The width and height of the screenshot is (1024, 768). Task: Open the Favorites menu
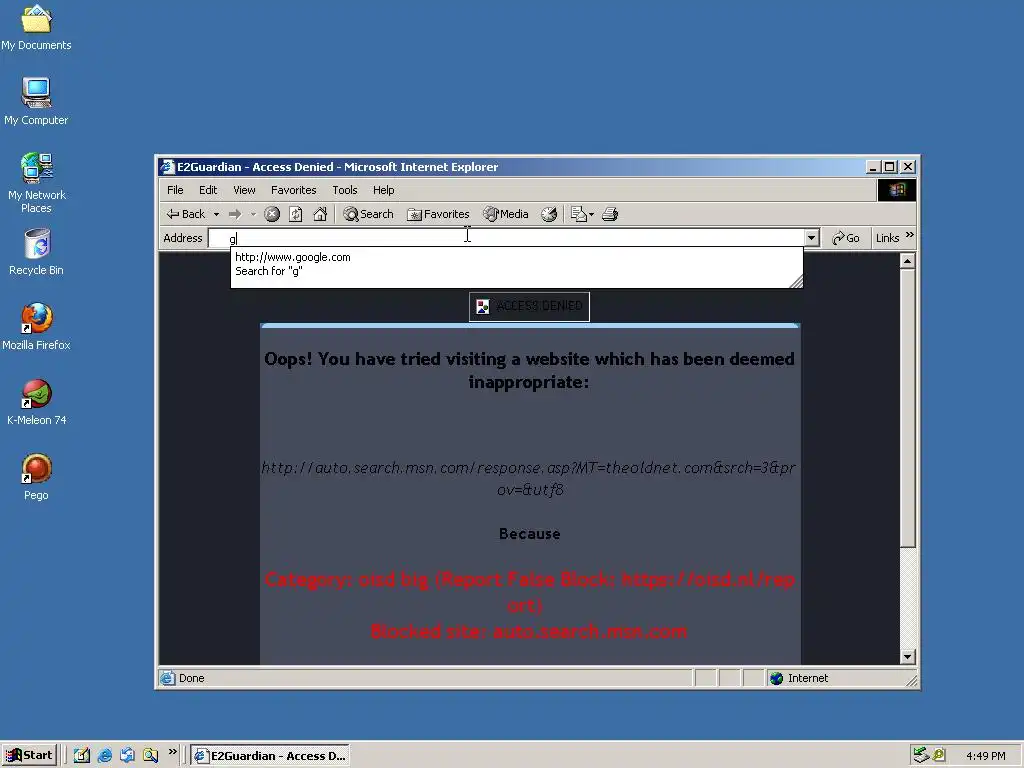(x=294, y=190)
